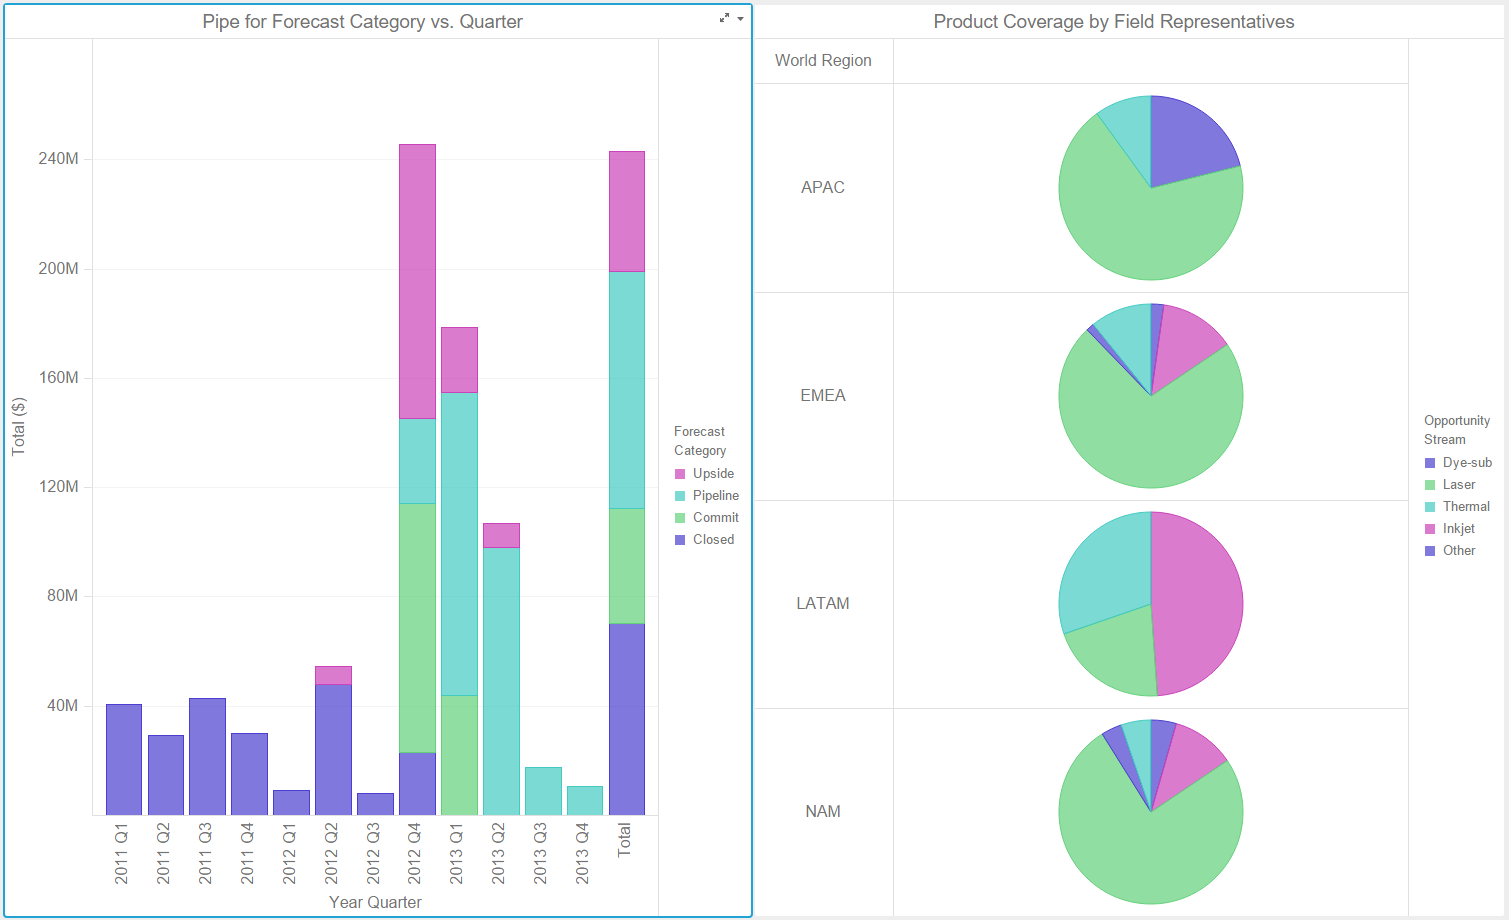This screenshot has width=1509, height=920.
Task: Select the LATAM region row label
Action: click(822, 604)
